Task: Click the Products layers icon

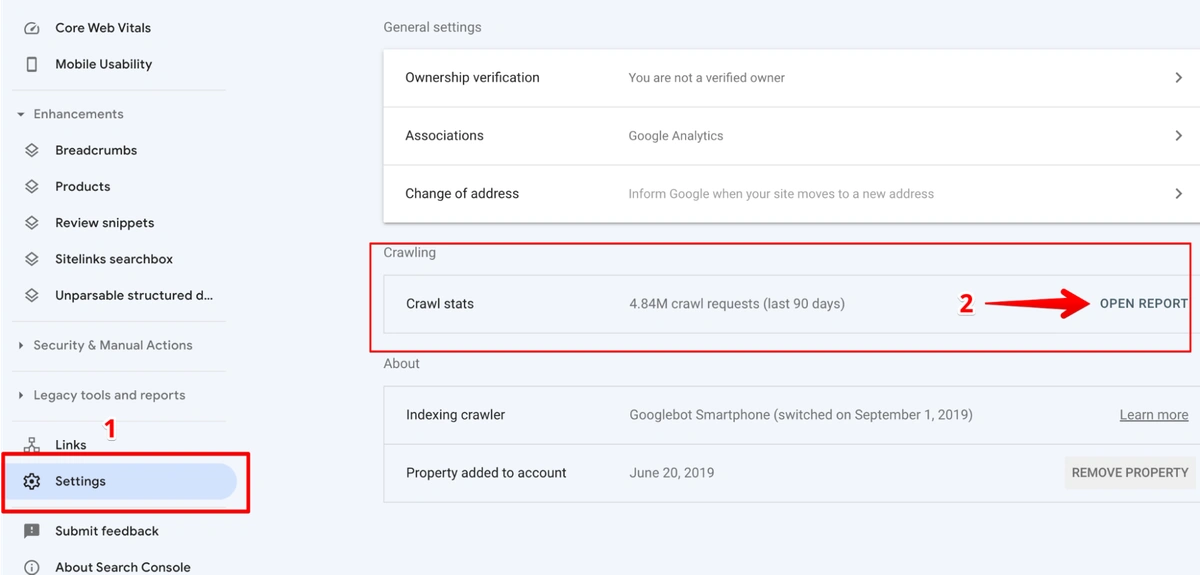Action: [x=32, y=186]
